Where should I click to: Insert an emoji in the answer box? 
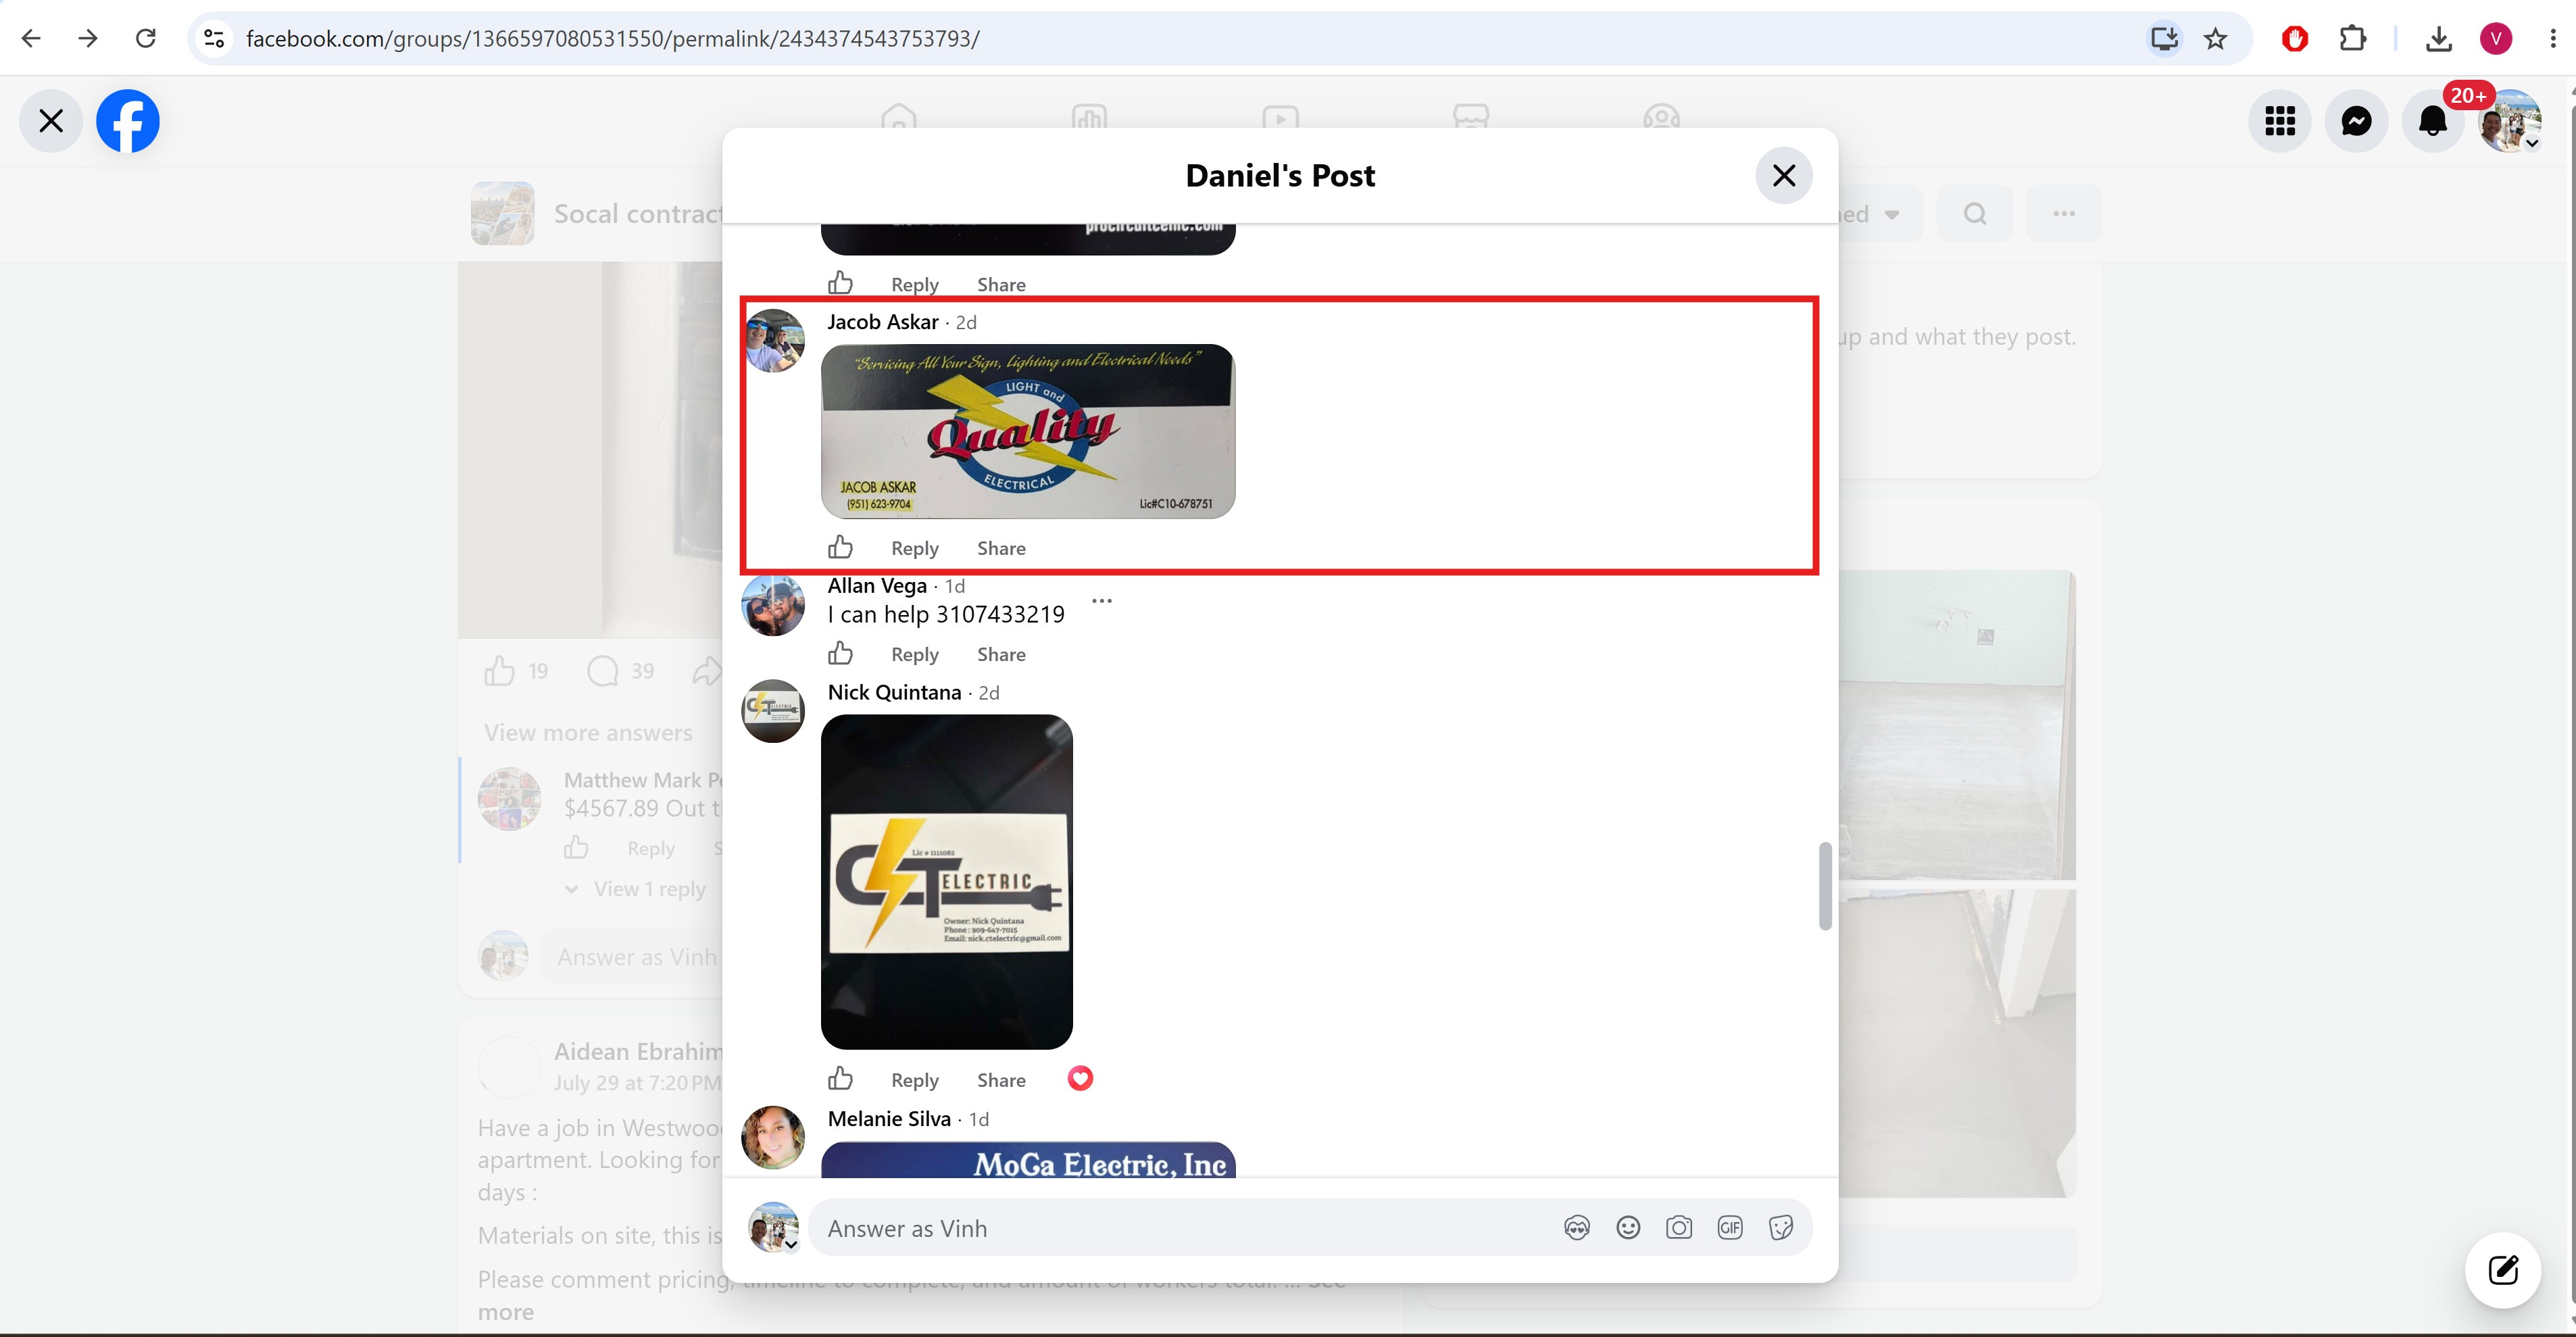pos(1628,1227)
